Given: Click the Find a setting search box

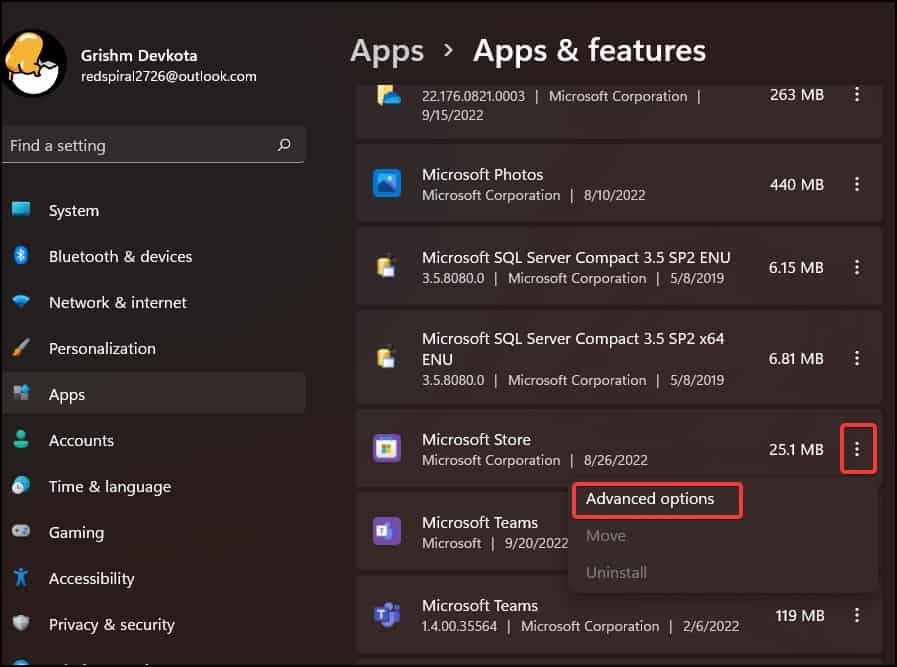Looking at the screenshot, I should click(153, 145).
